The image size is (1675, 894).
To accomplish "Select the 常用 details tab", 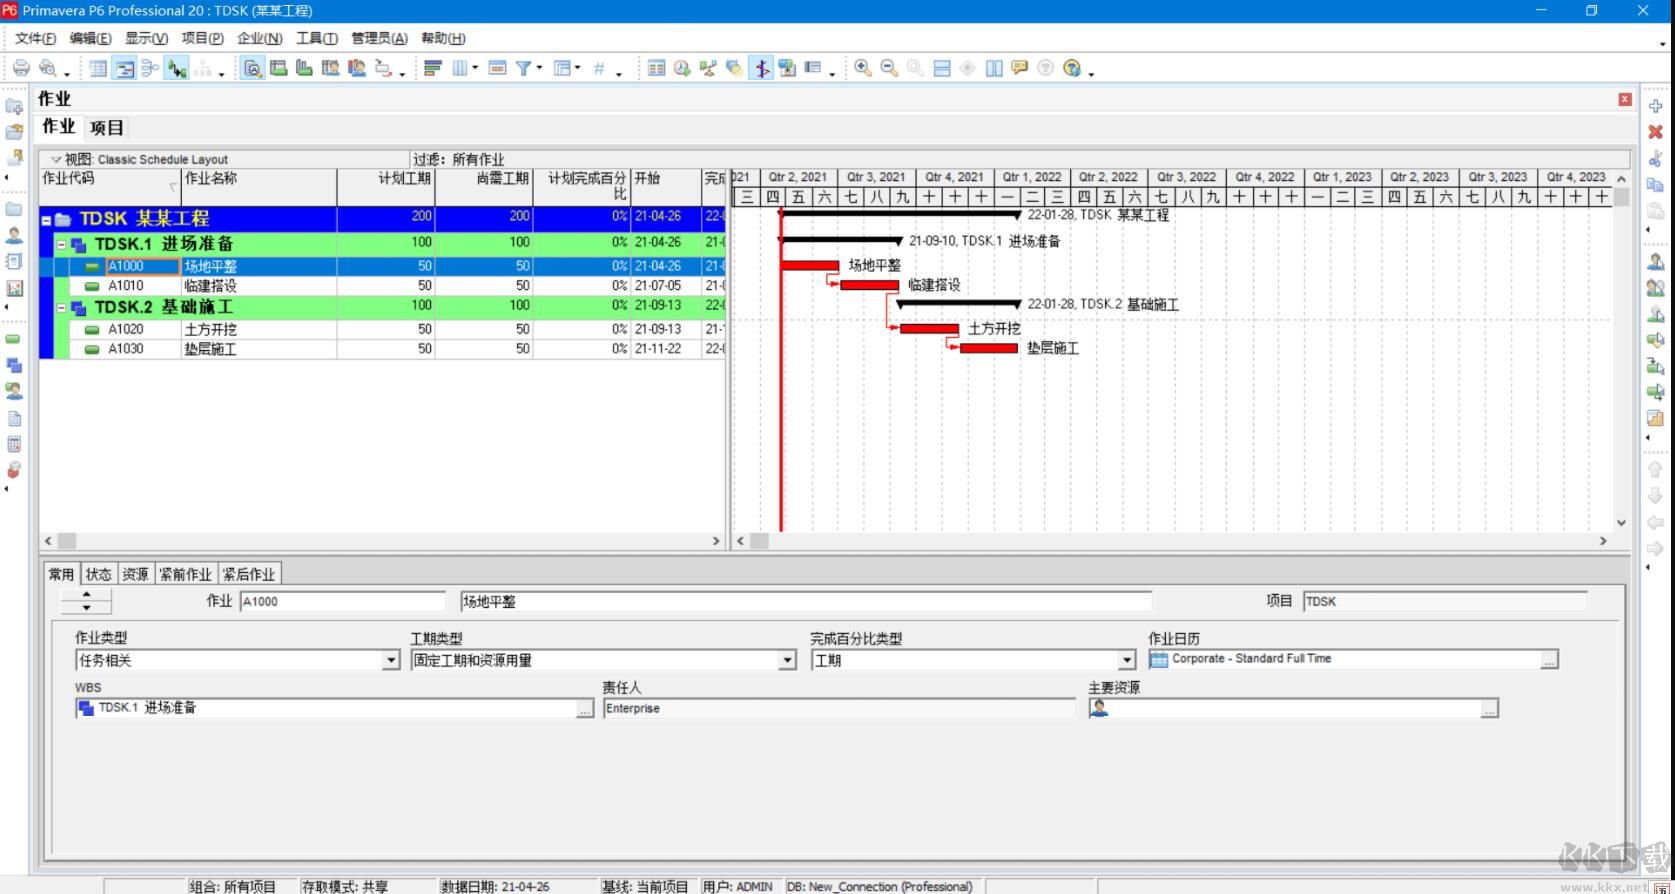I will (61, 574).
